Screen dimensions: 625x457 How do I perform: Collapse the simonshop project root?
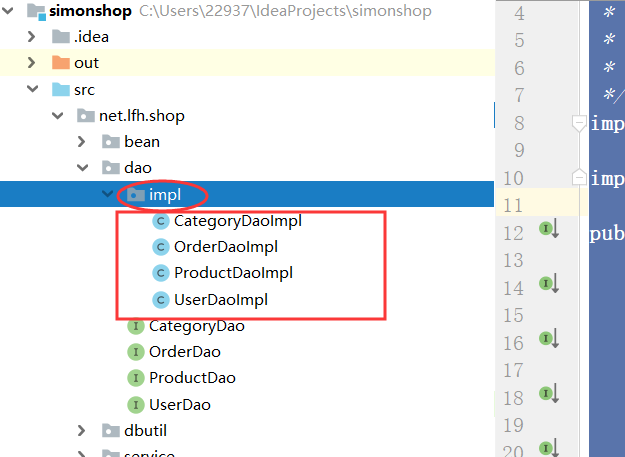pyautogui.click(x=8, y=11)
